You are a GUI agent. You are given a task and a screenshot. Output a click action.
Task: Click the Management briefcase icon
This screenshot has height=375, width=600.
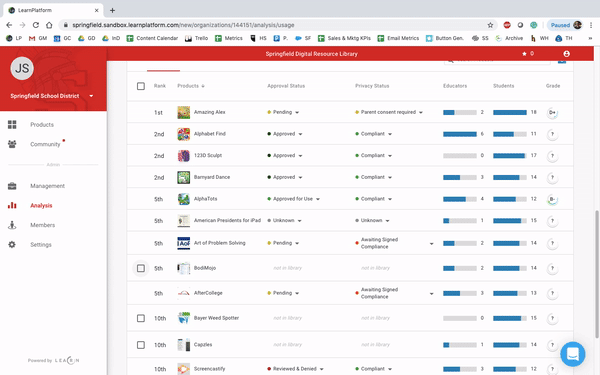(x=12, y=186)
